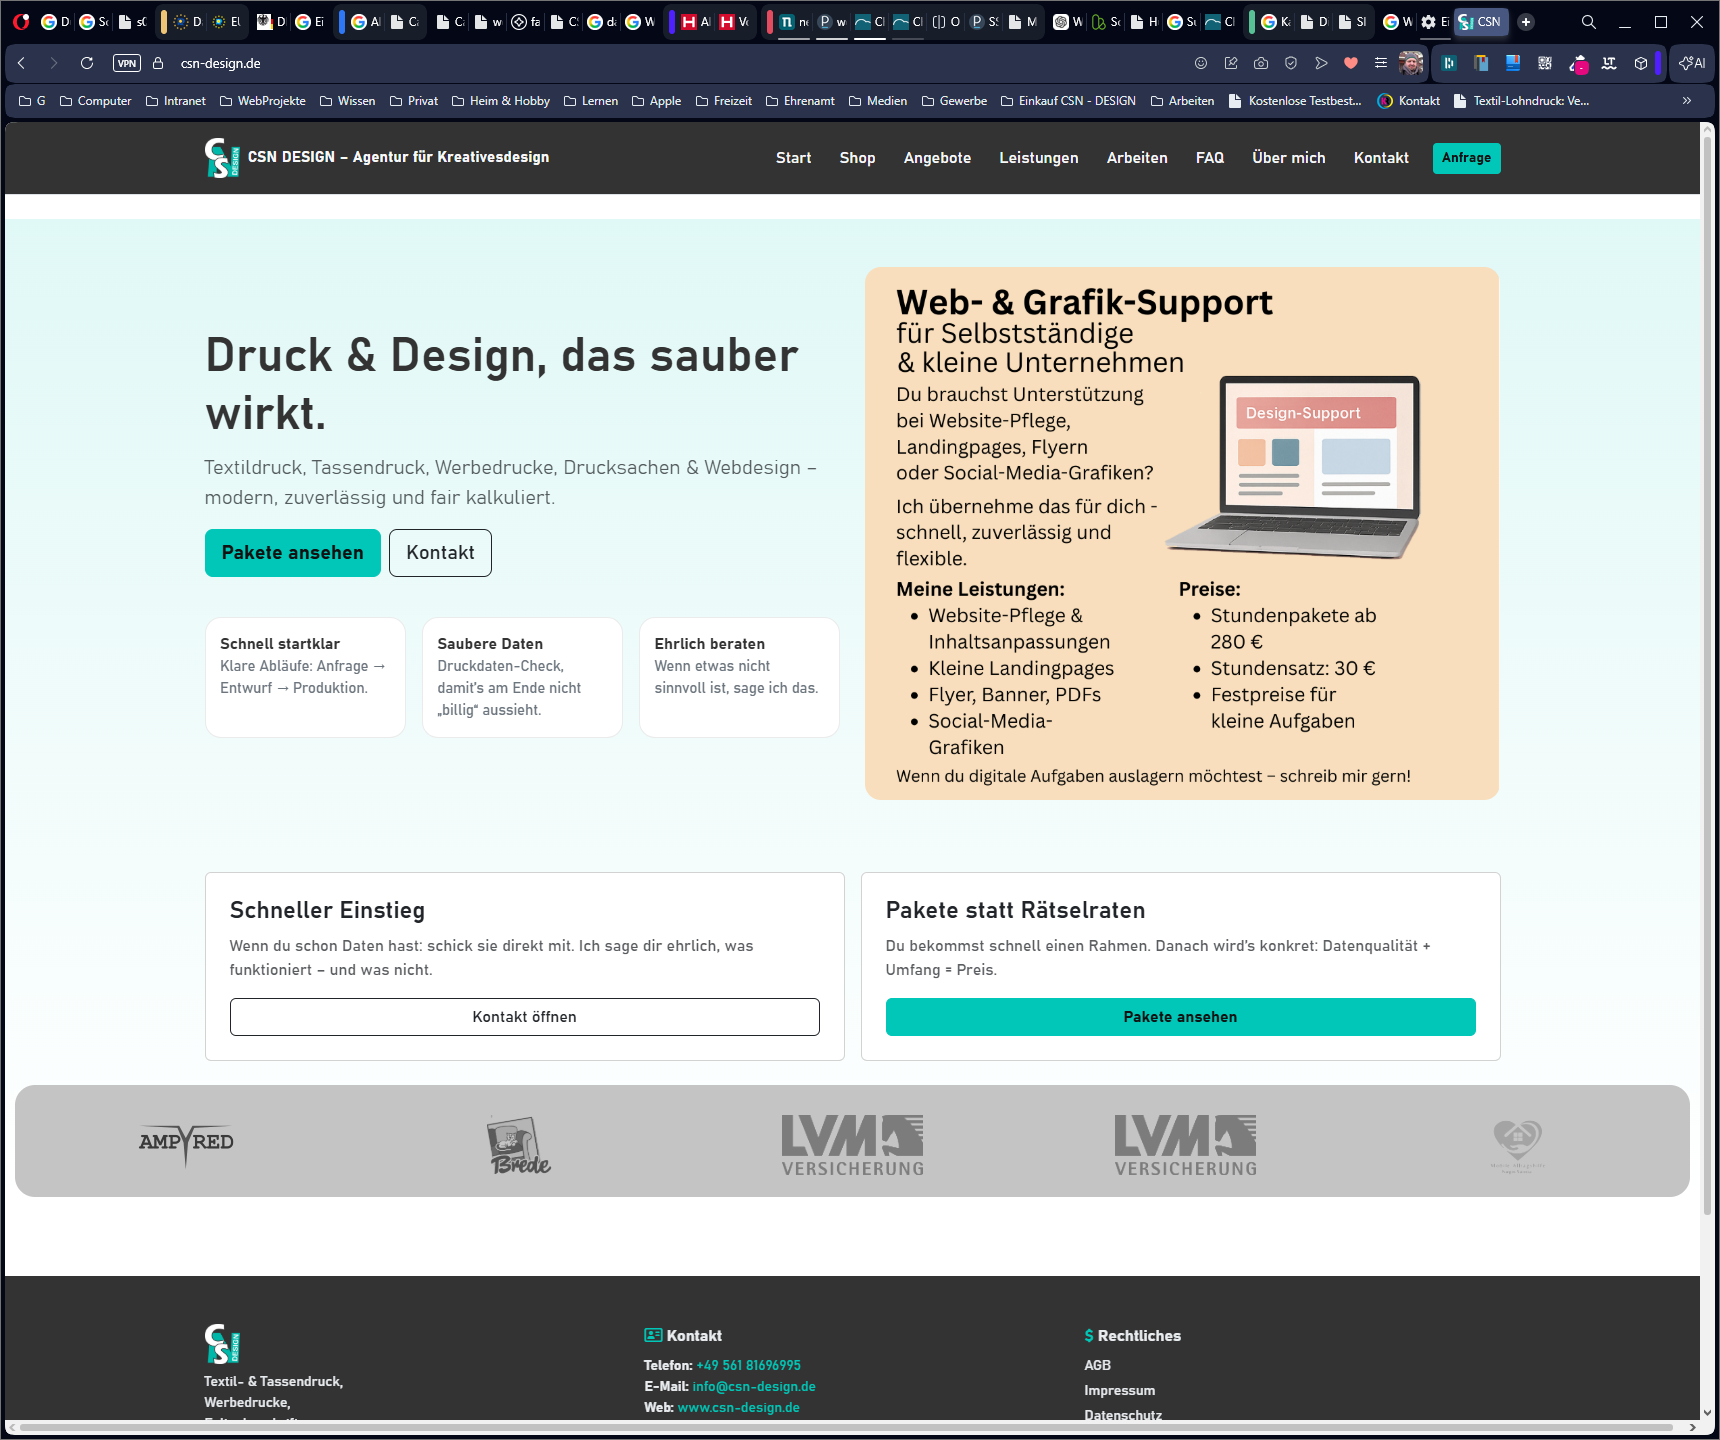Open the Arbeiten site menu item

1137,158
